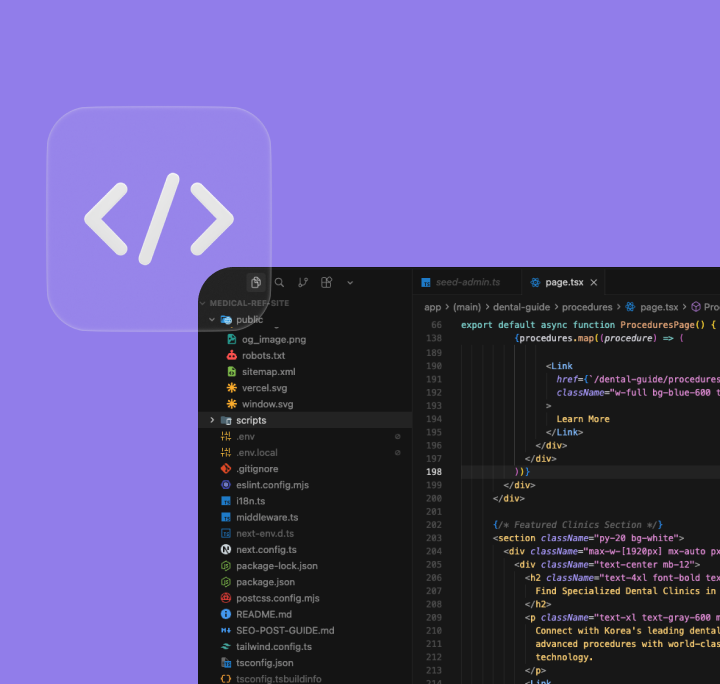Open the Search view icon

(279, 283)
